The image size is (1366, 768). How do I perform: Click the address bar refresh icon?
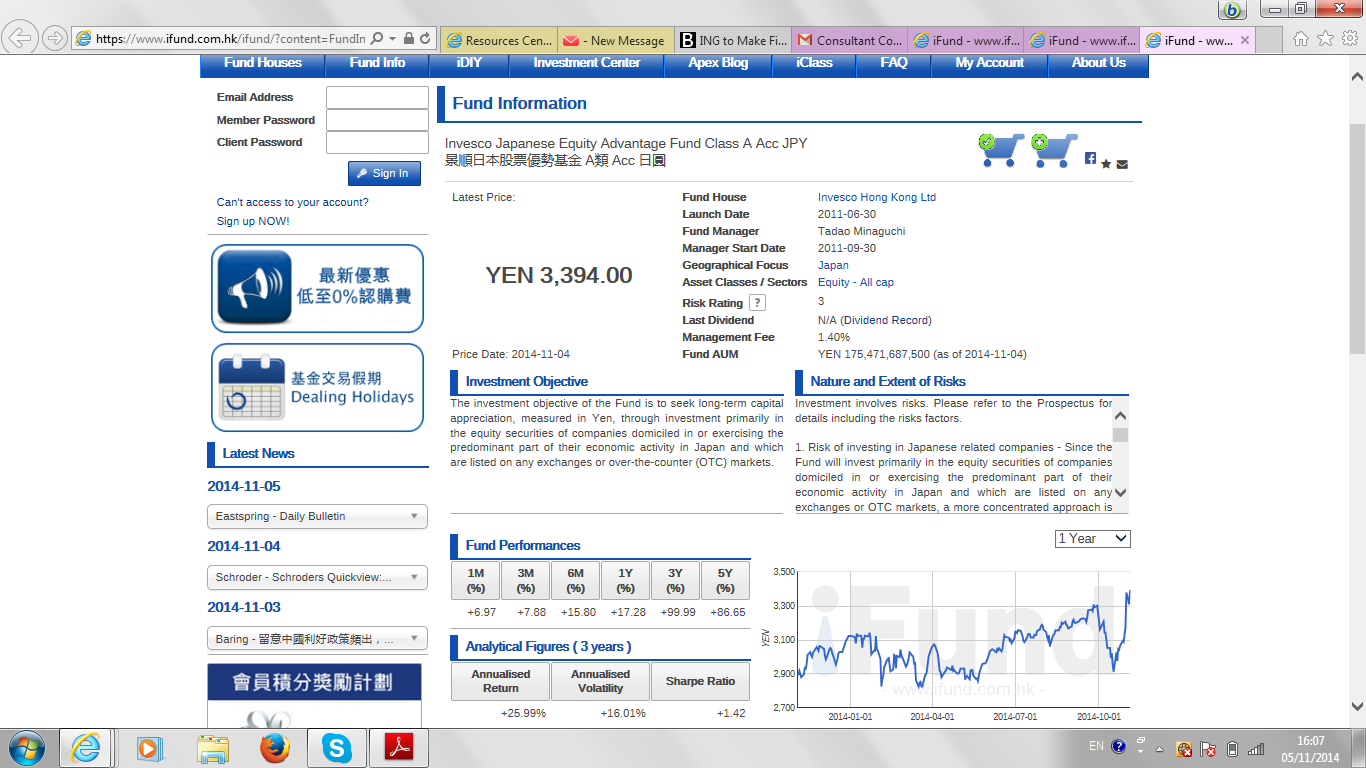click(426, 39)
